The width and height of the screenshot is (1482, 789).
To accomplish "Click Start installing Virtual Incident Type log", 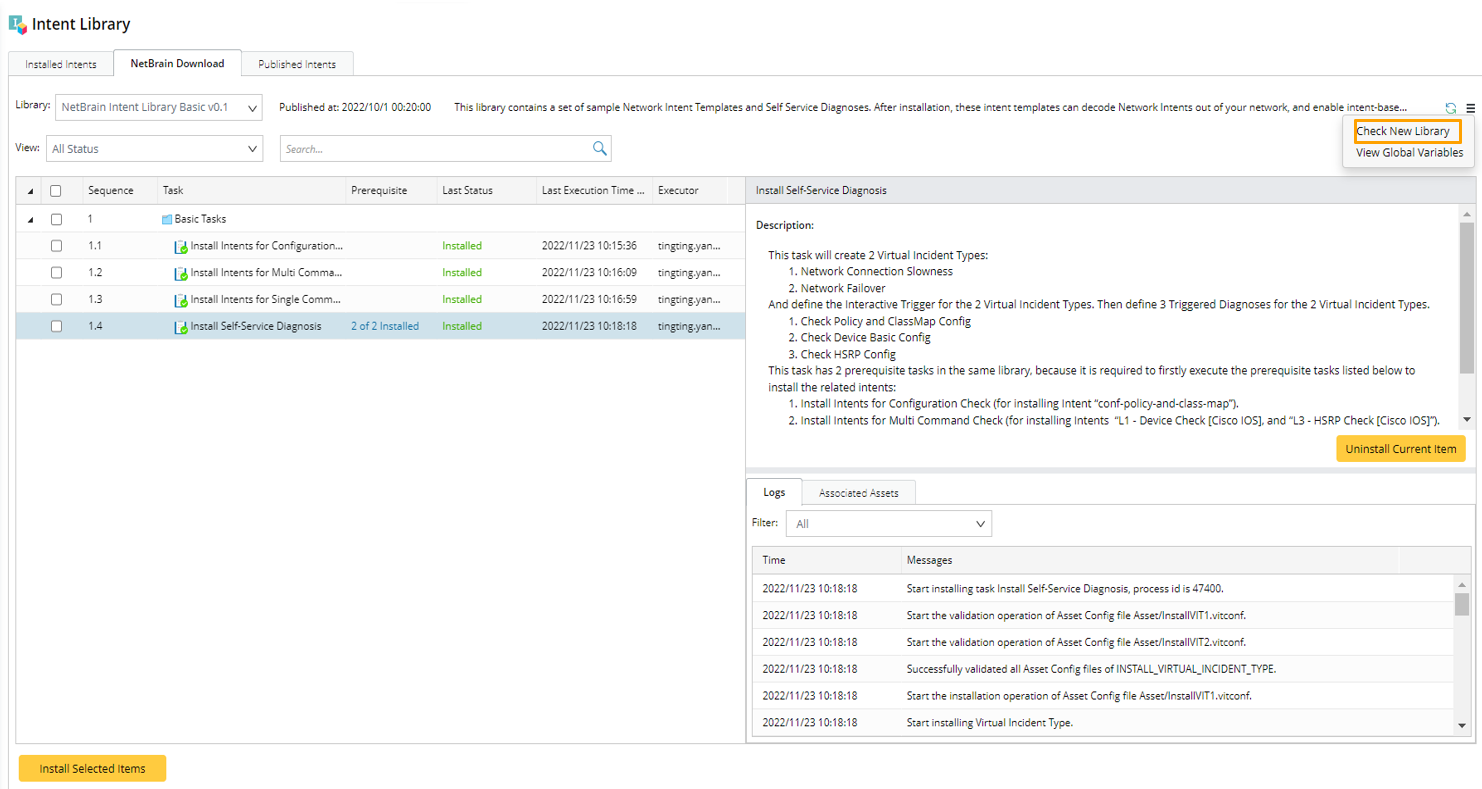I will point(989,723).
